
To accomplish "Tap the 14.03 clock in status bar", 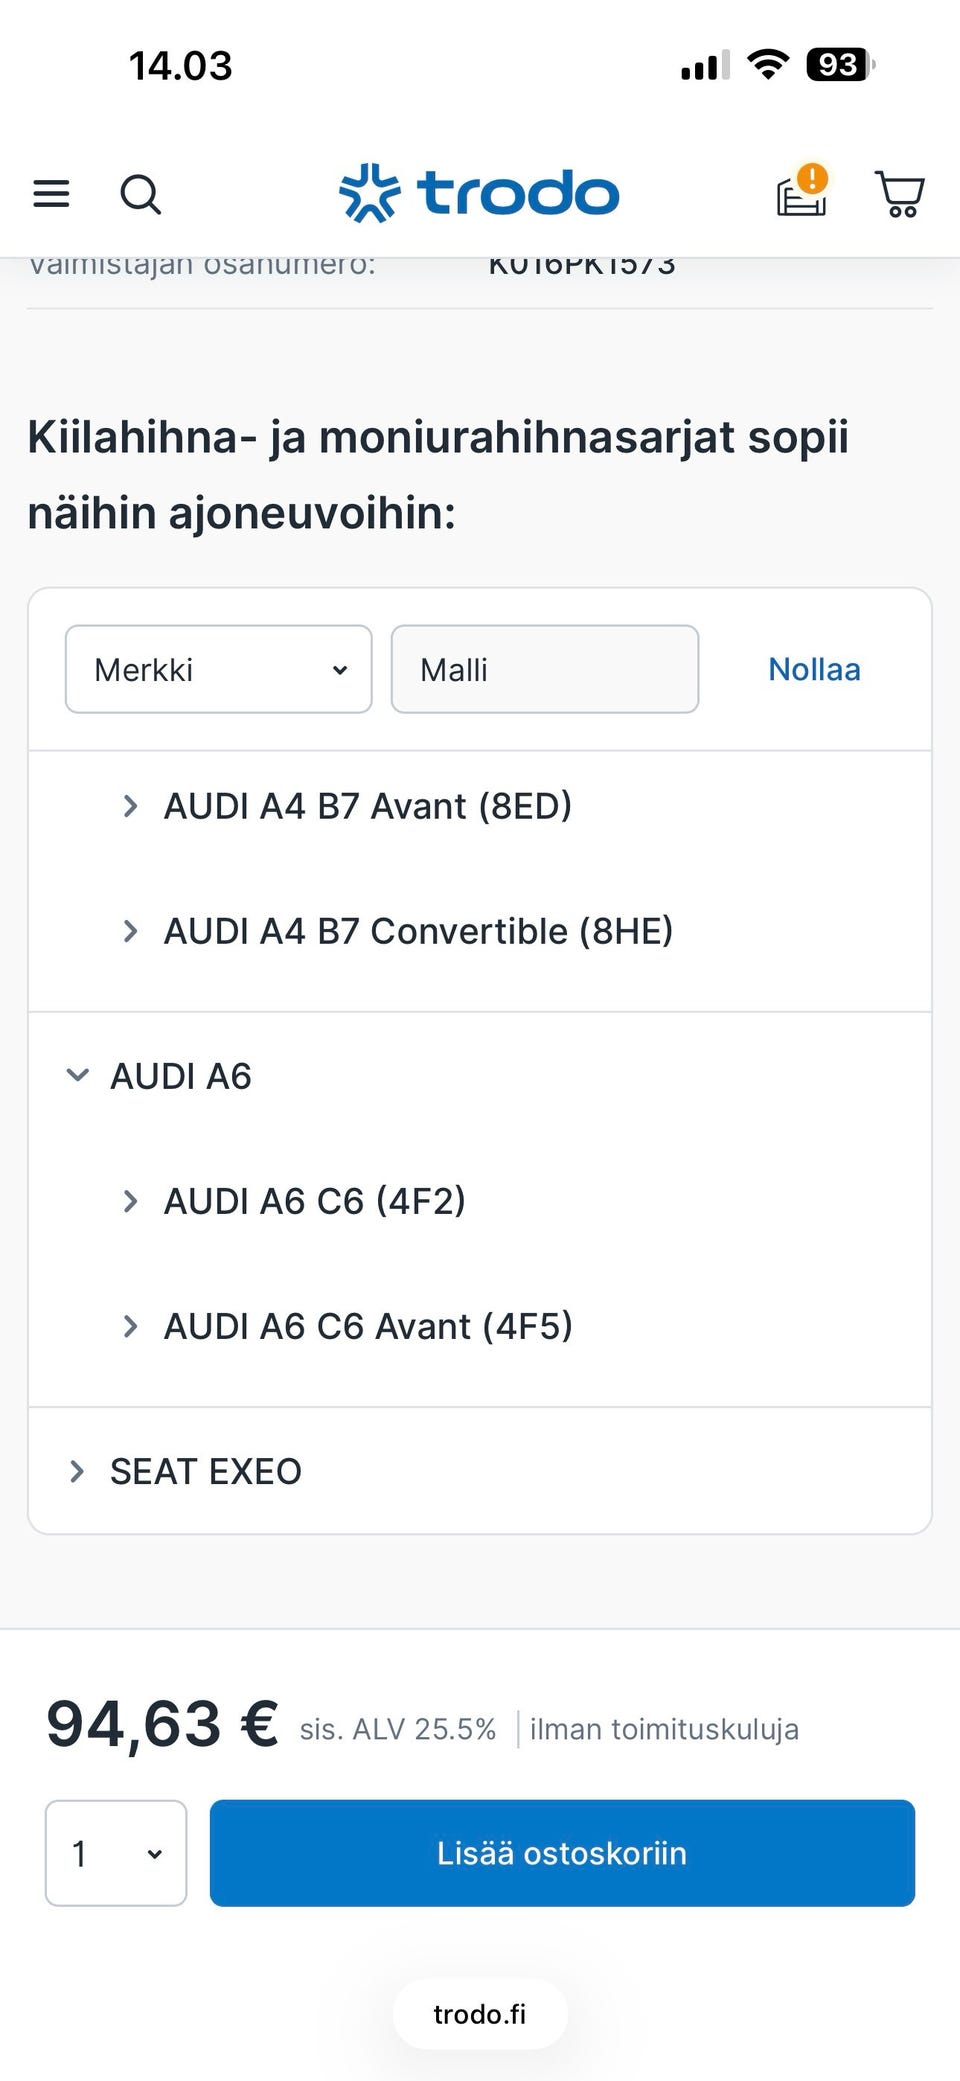I will pyautogui.click(x=181, y=66).
